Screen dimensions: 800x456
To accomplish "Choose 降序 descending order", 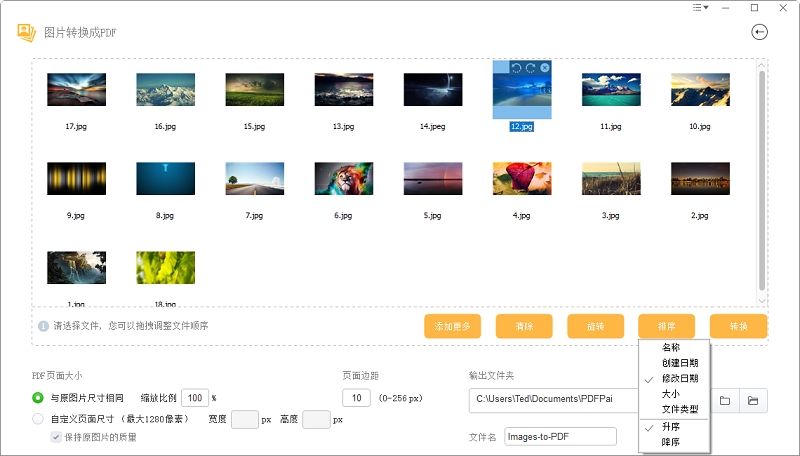I will [x=671, y=441].
